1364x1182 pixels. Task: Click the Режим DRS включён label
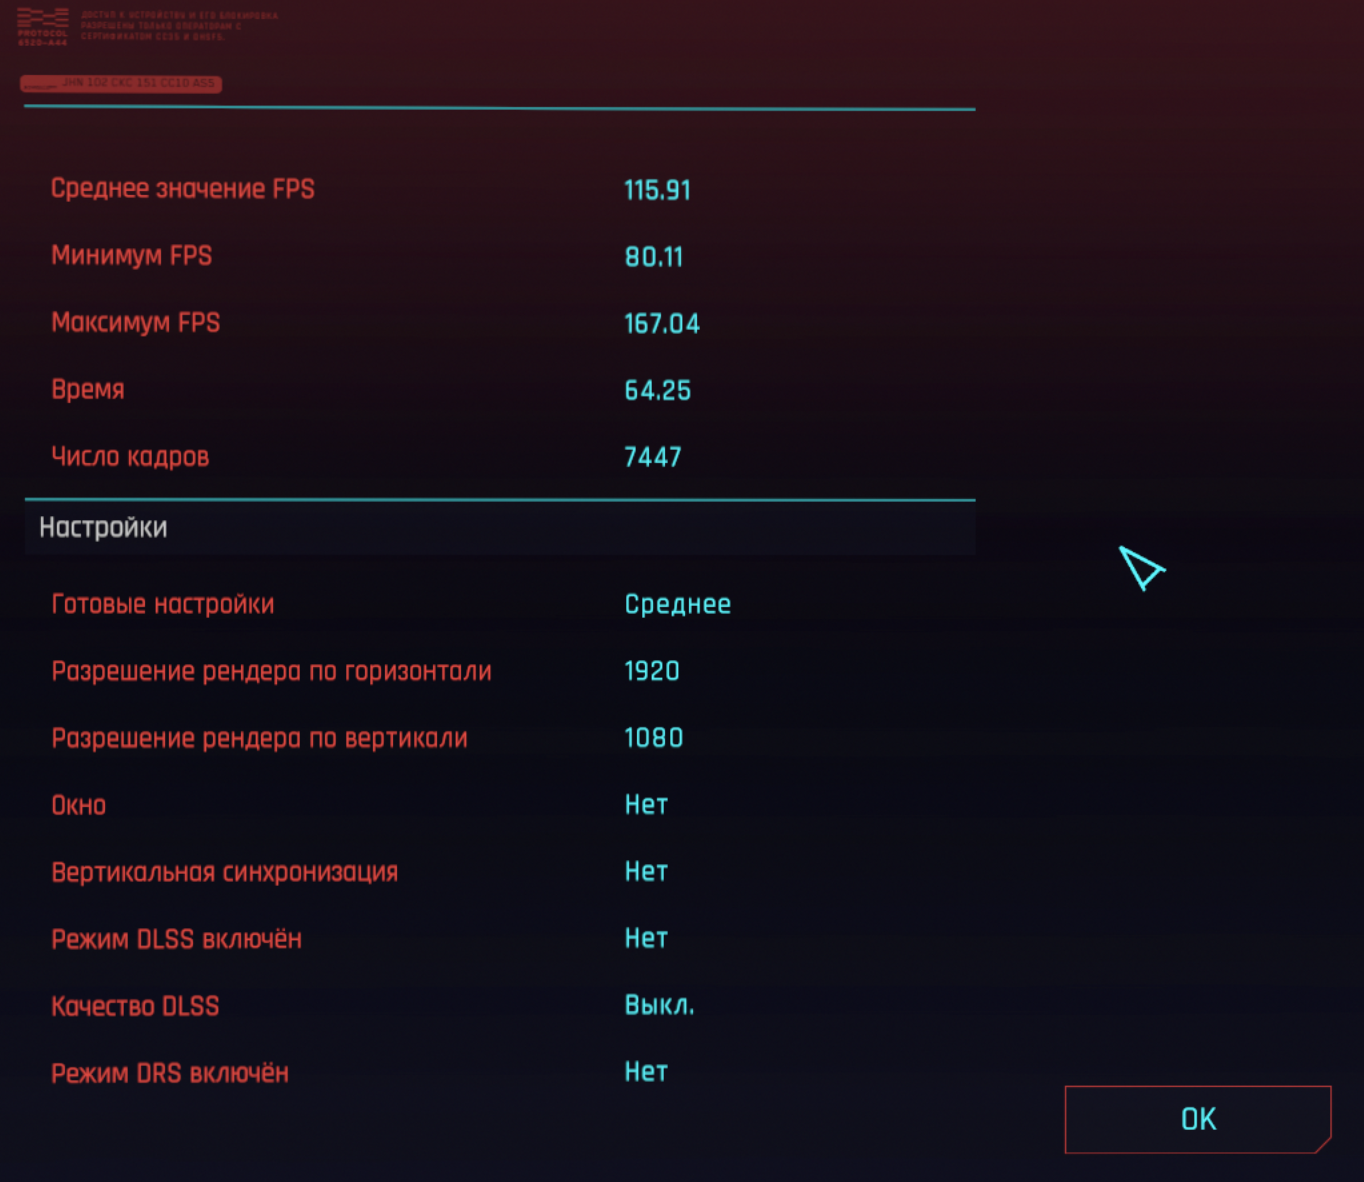170,1073
